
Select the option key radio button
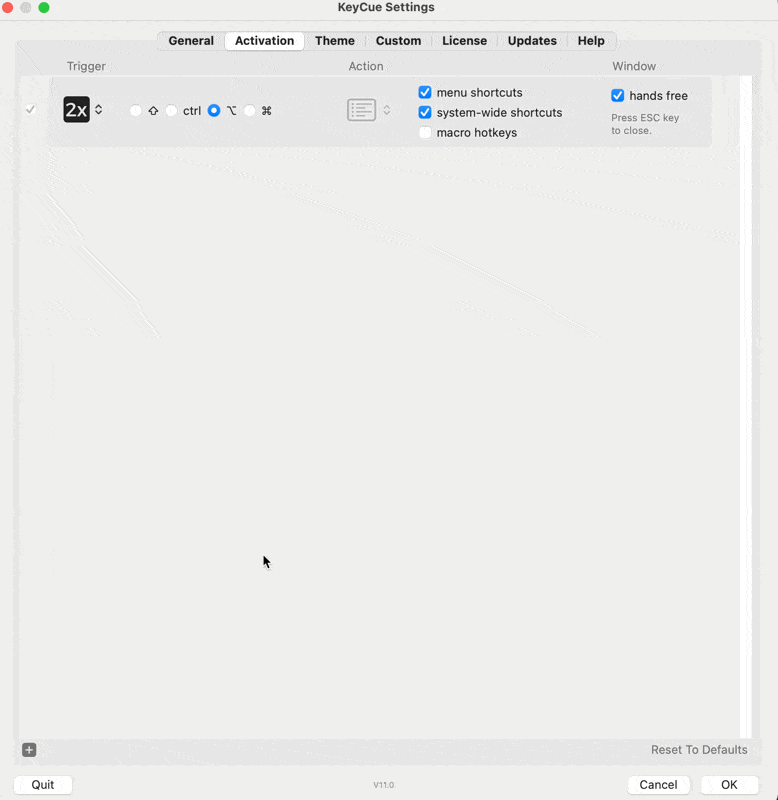214,110
